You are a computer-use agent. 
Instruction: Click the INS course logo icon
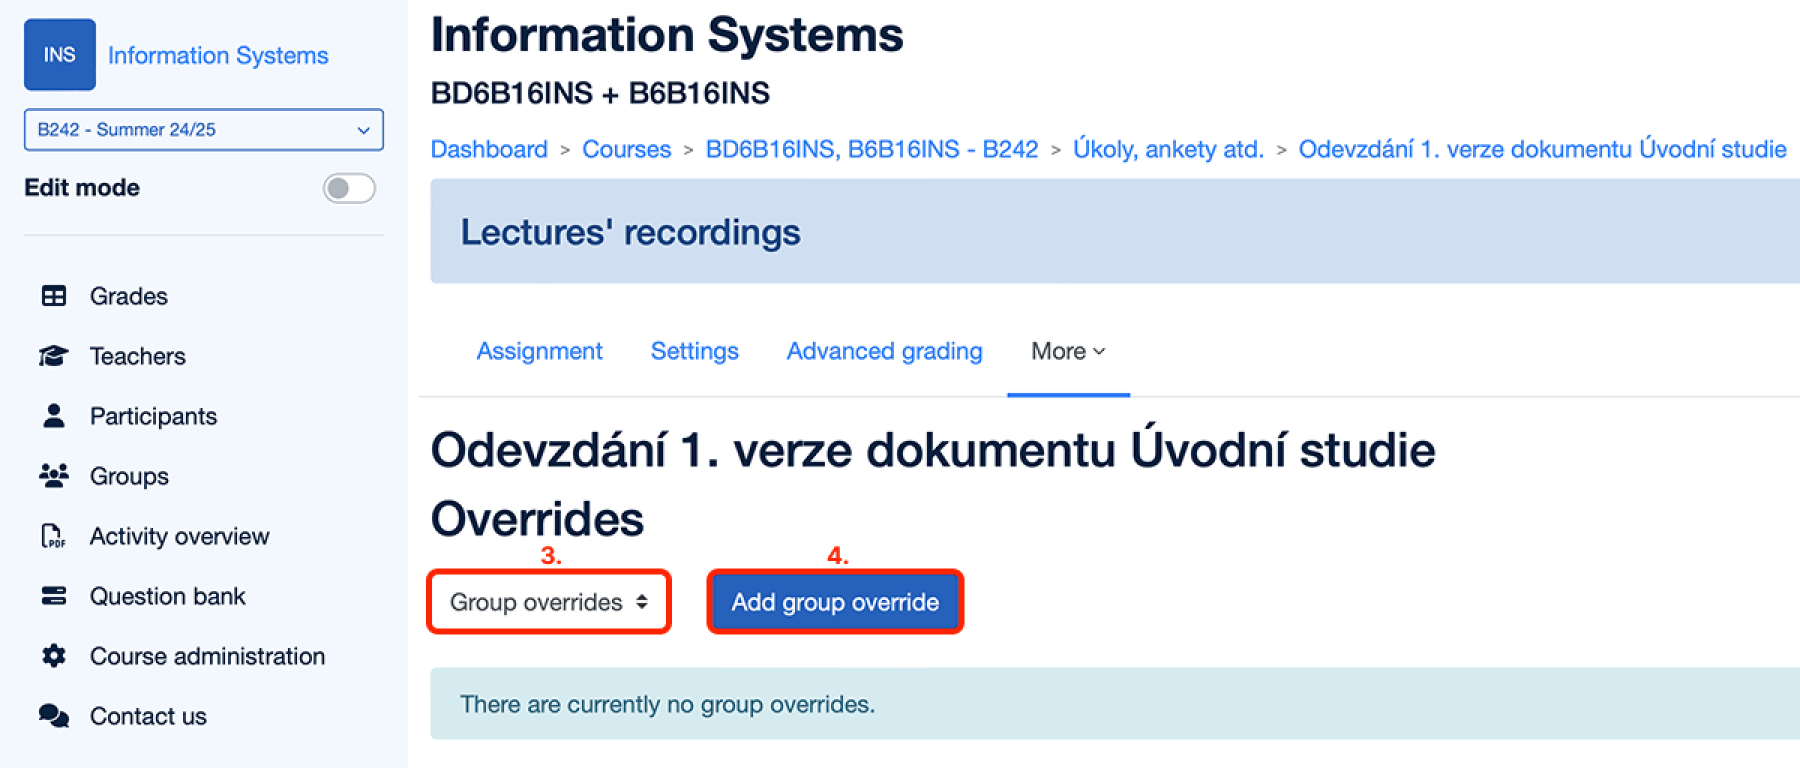coord(60,55)
